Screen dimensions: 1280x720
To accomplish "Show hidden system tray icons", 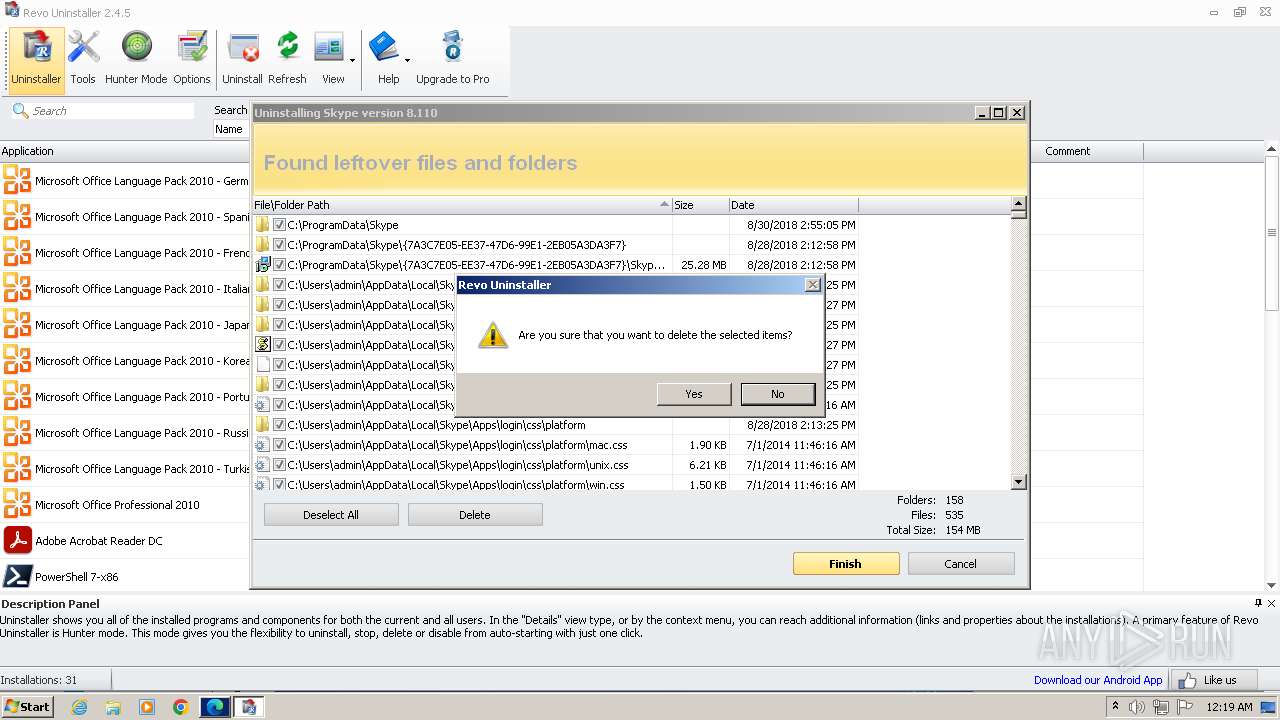I will coord(1115,707).
